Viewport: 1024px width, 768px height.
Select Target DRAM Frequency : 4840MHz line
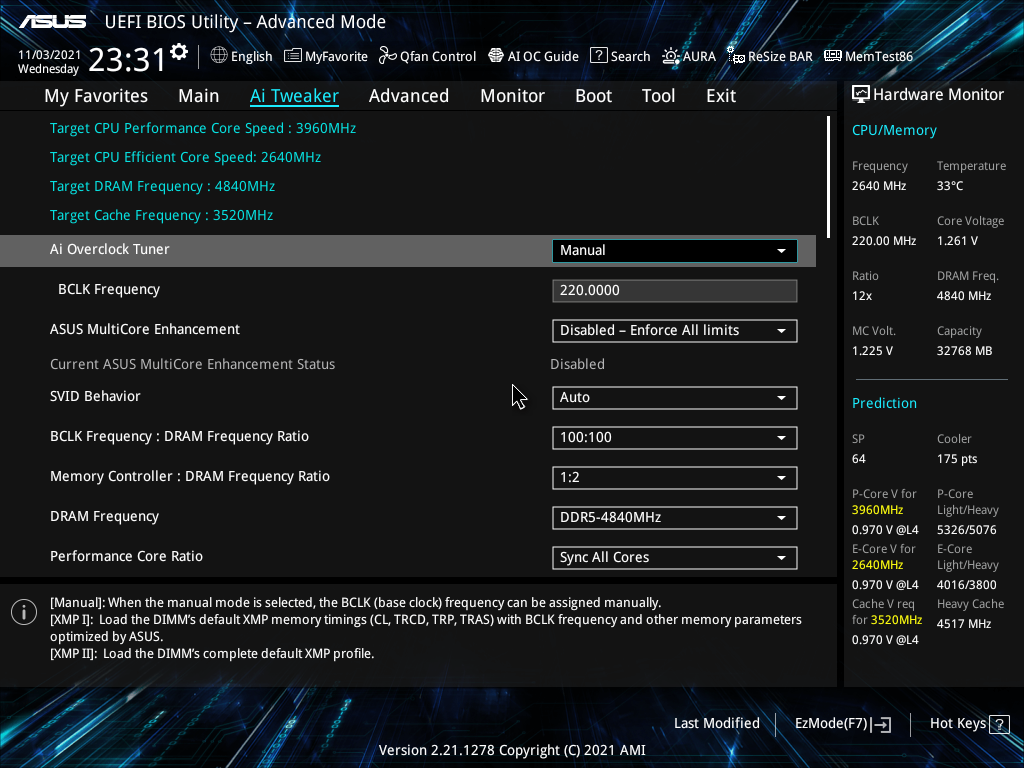click(x=162, y=187)
